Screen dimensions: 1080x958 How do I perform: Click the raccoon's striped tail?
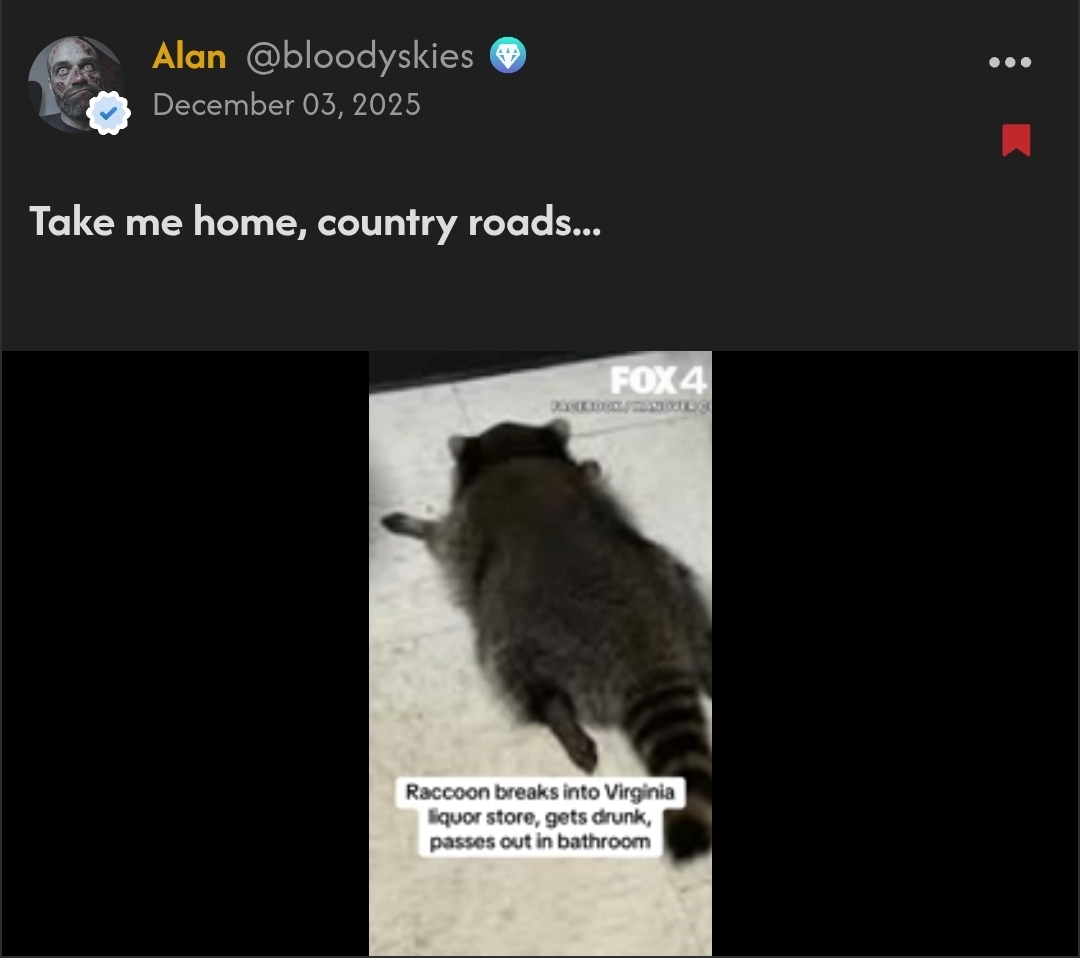pos(675,758)
